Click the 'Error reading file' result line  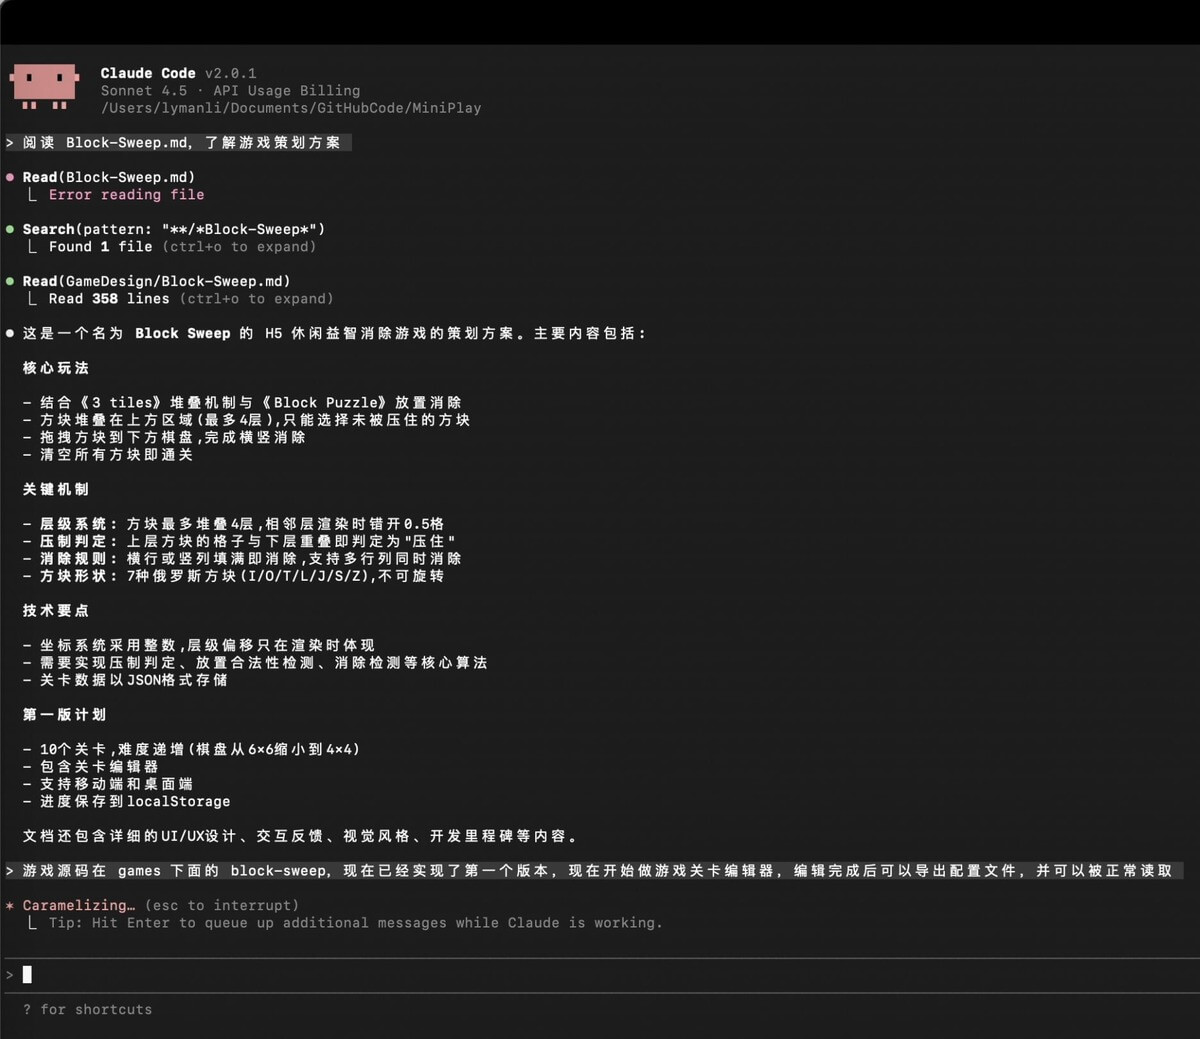(x=126, y=195)
